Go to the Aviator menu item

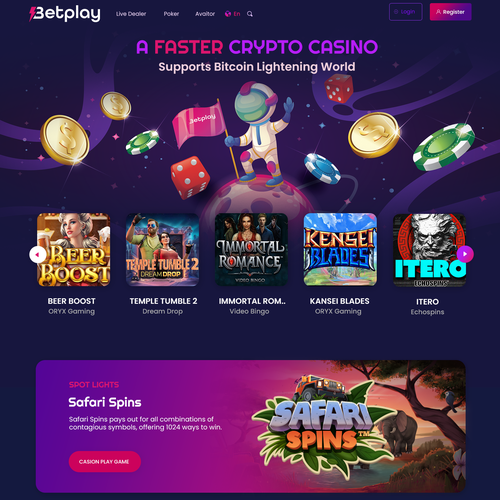[205, 14]
